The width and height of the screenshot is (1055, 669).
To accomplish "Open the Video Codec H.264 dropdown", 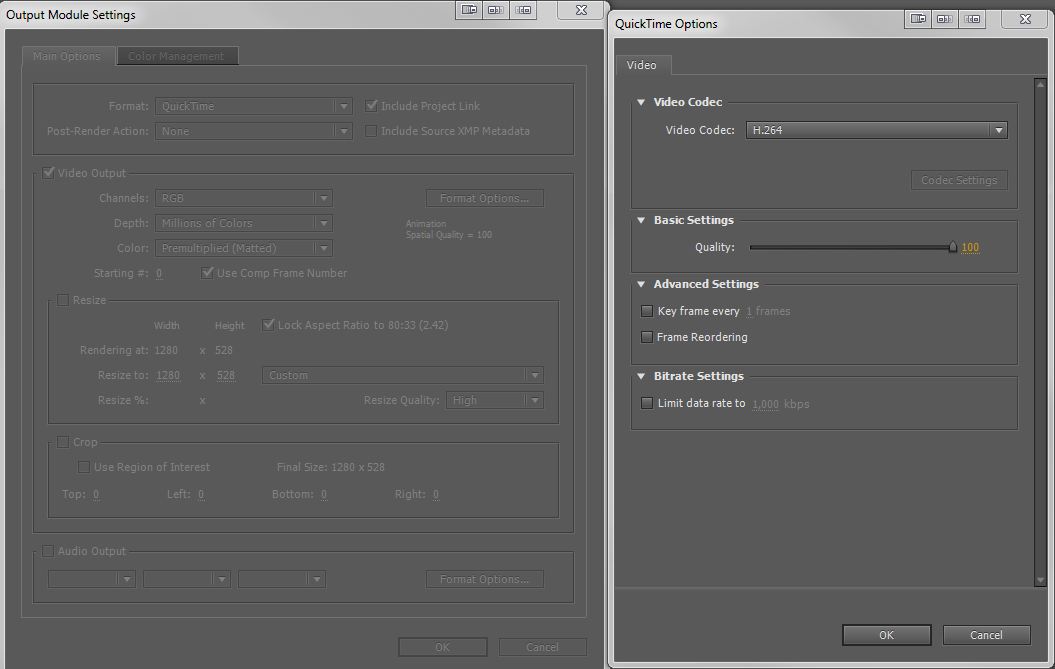I will coord(876,130).
